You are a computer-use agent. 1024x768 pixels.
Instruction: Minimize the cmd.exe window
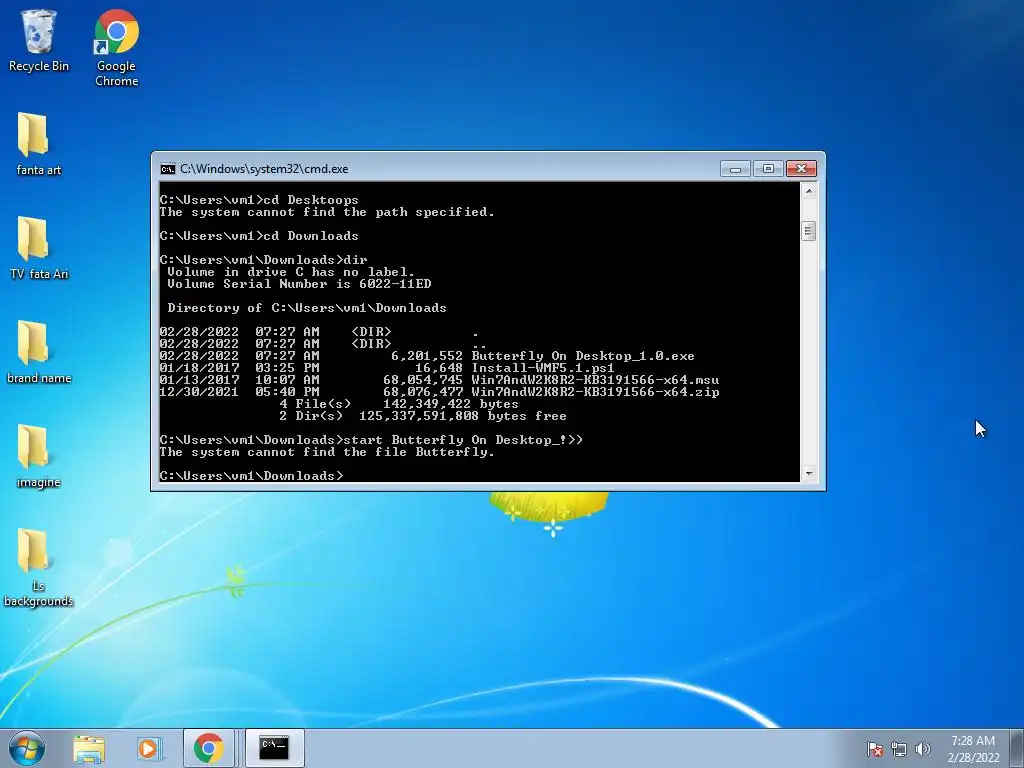tap(735, 169)
